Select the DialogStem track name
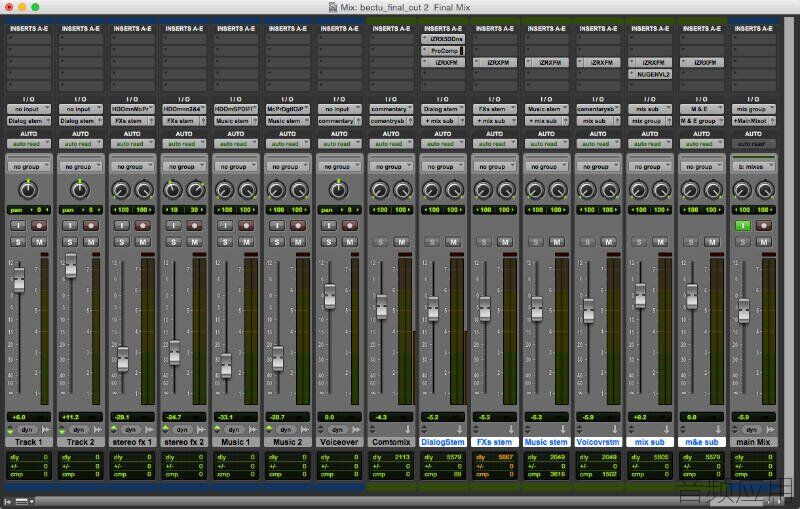Screen dimensions: 800x509 pyautogui.click(x=443, y=442)
